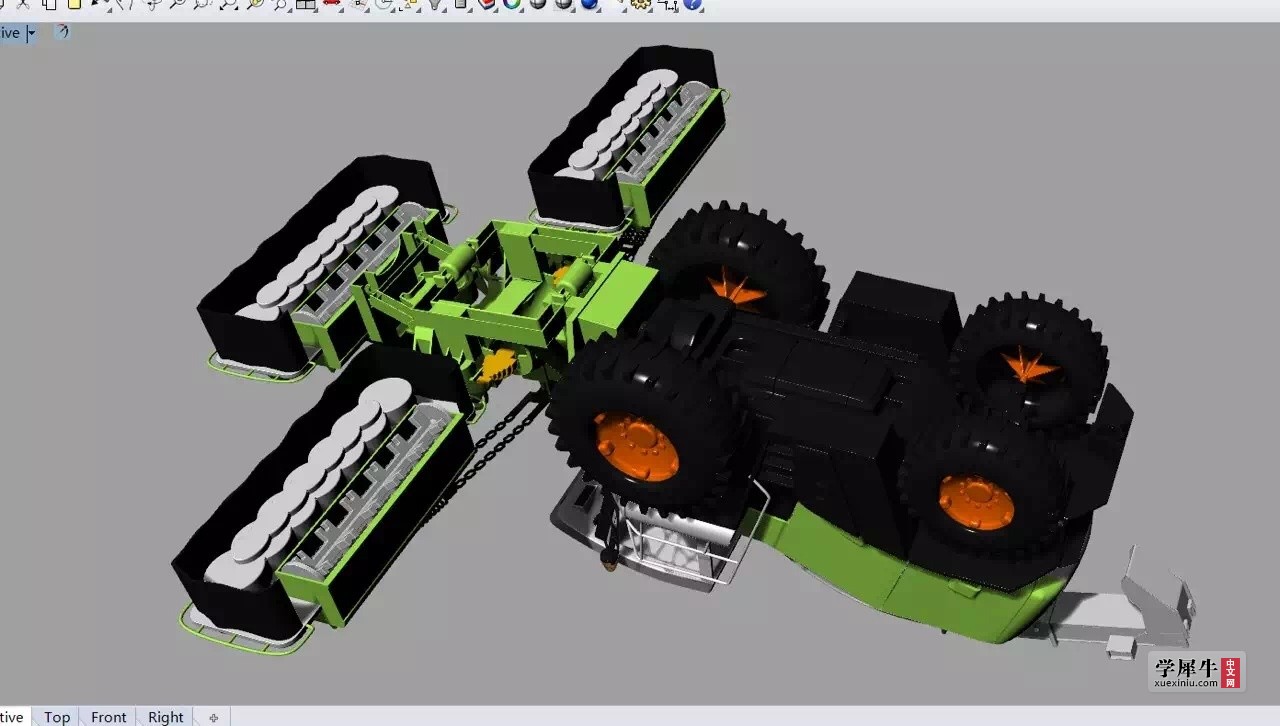Open the color wheel icon in the toolbar
This screenshot has width=1280, height=726.
[512, 4]
